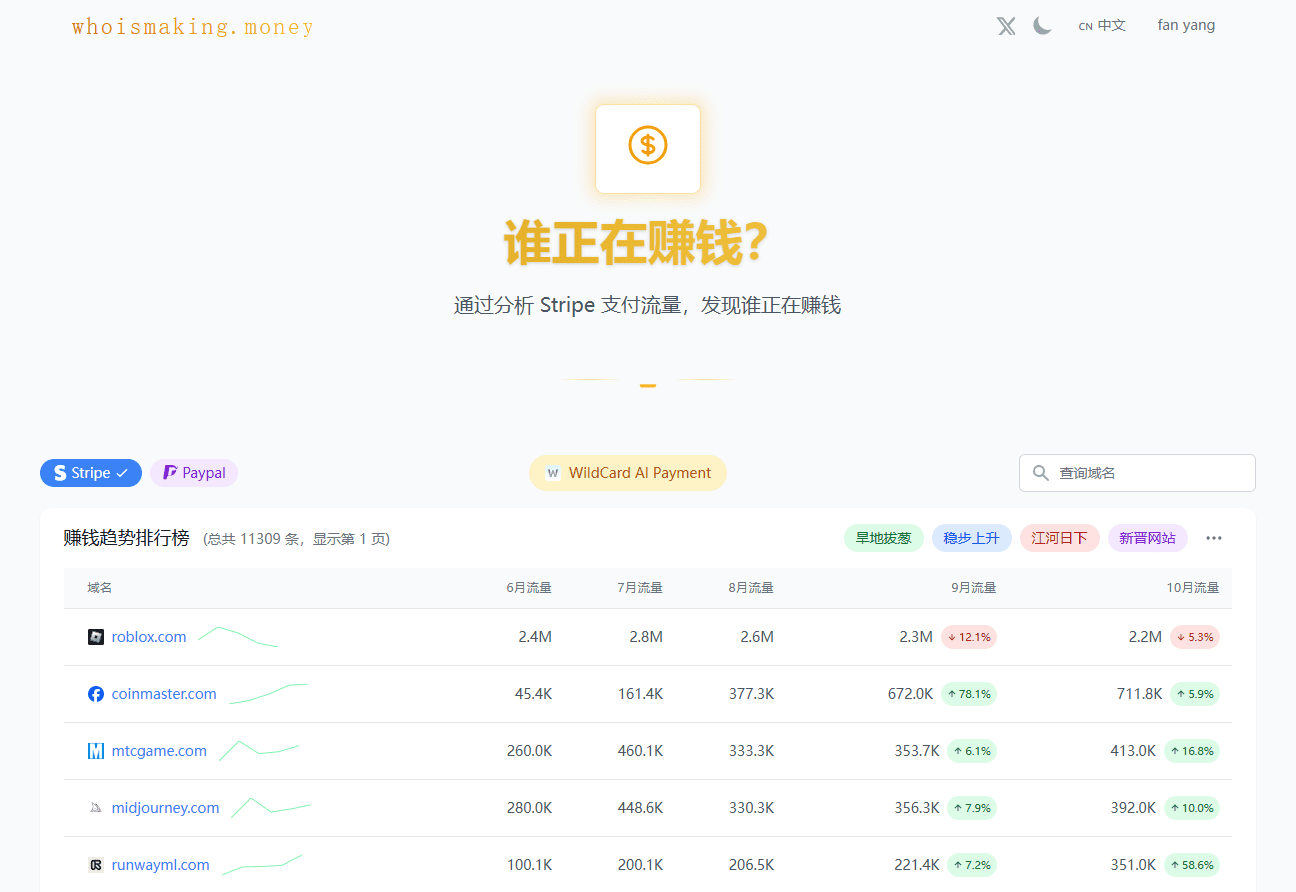This screenshot has height=892, width=1296.
Task: Open runwayml.com domain link
Action: (x=161, y=865)
